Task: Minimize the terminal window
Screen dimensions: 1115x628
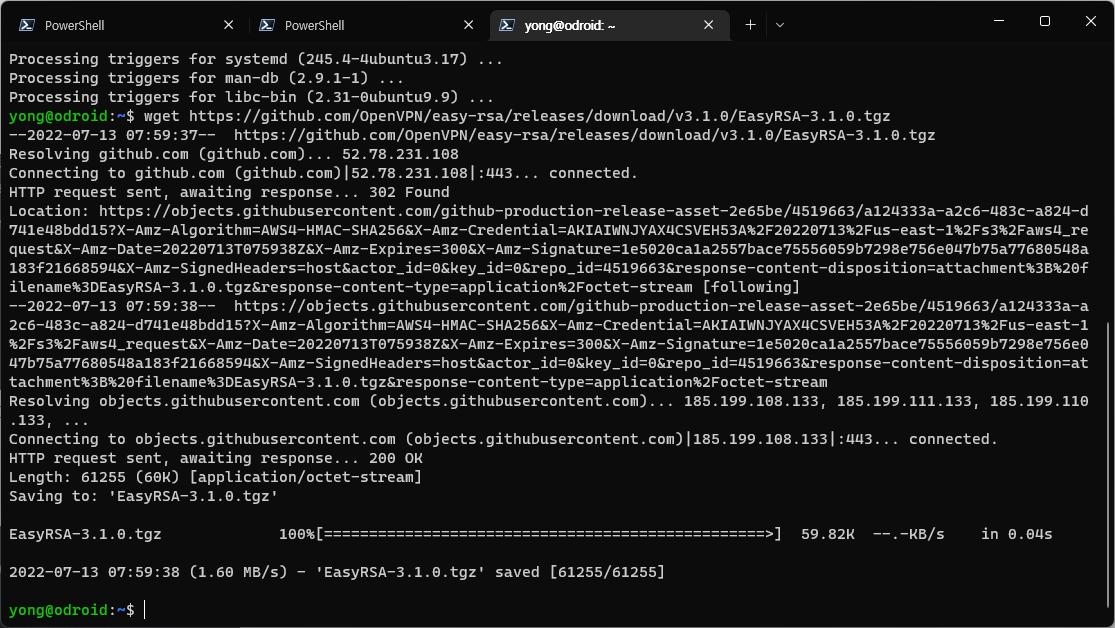Action: click(999, 21)
